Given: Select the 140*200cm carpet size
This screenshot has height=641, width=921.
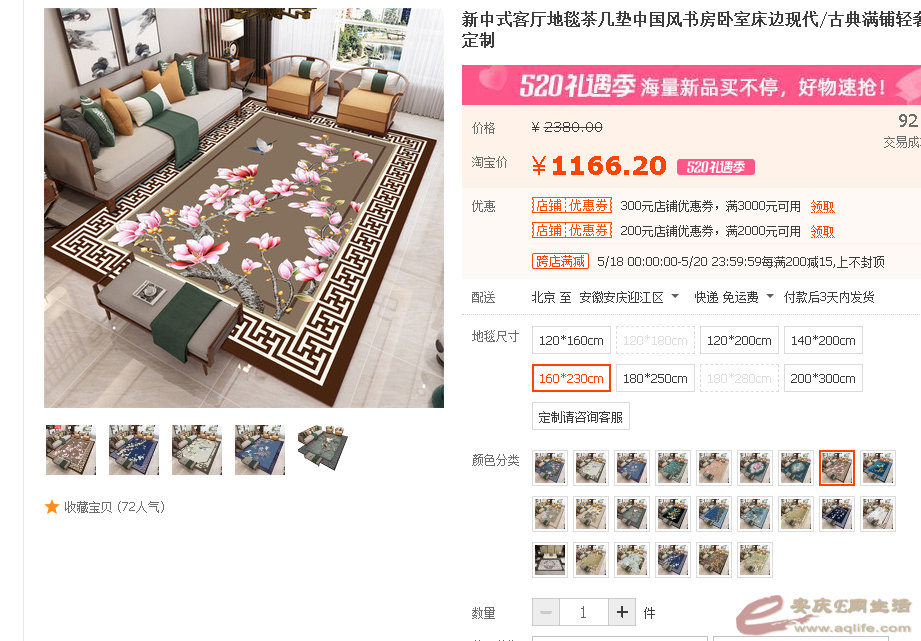Looking at the screenshot, I should [823, 340].
